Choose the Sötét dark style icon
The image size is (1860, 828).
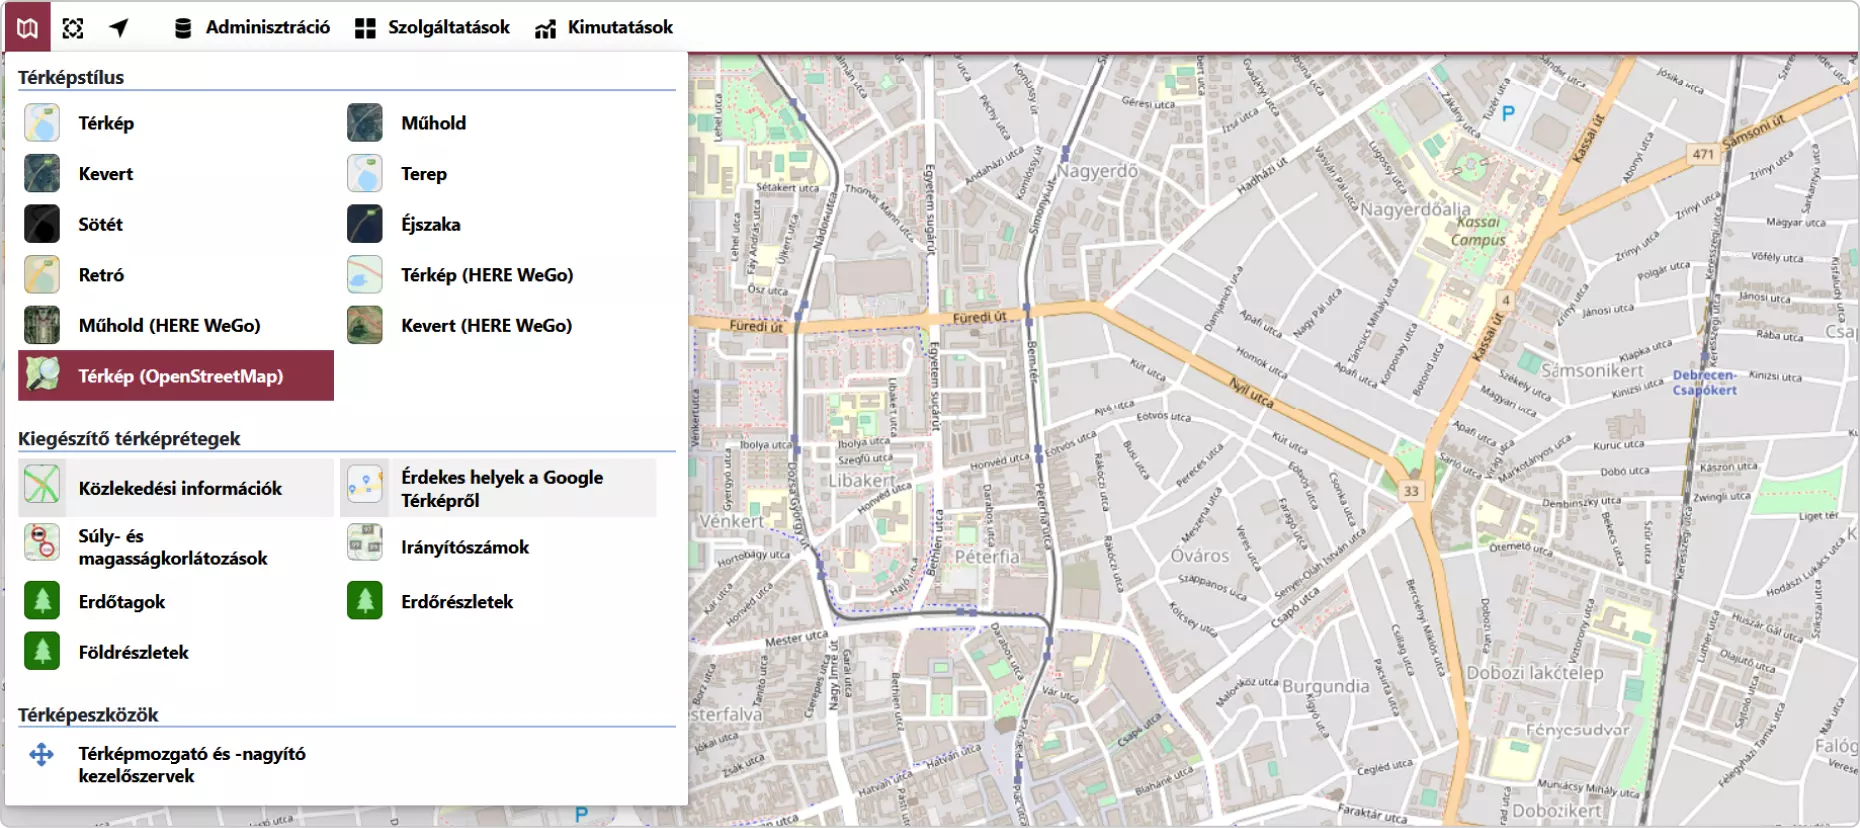(42, 224)
